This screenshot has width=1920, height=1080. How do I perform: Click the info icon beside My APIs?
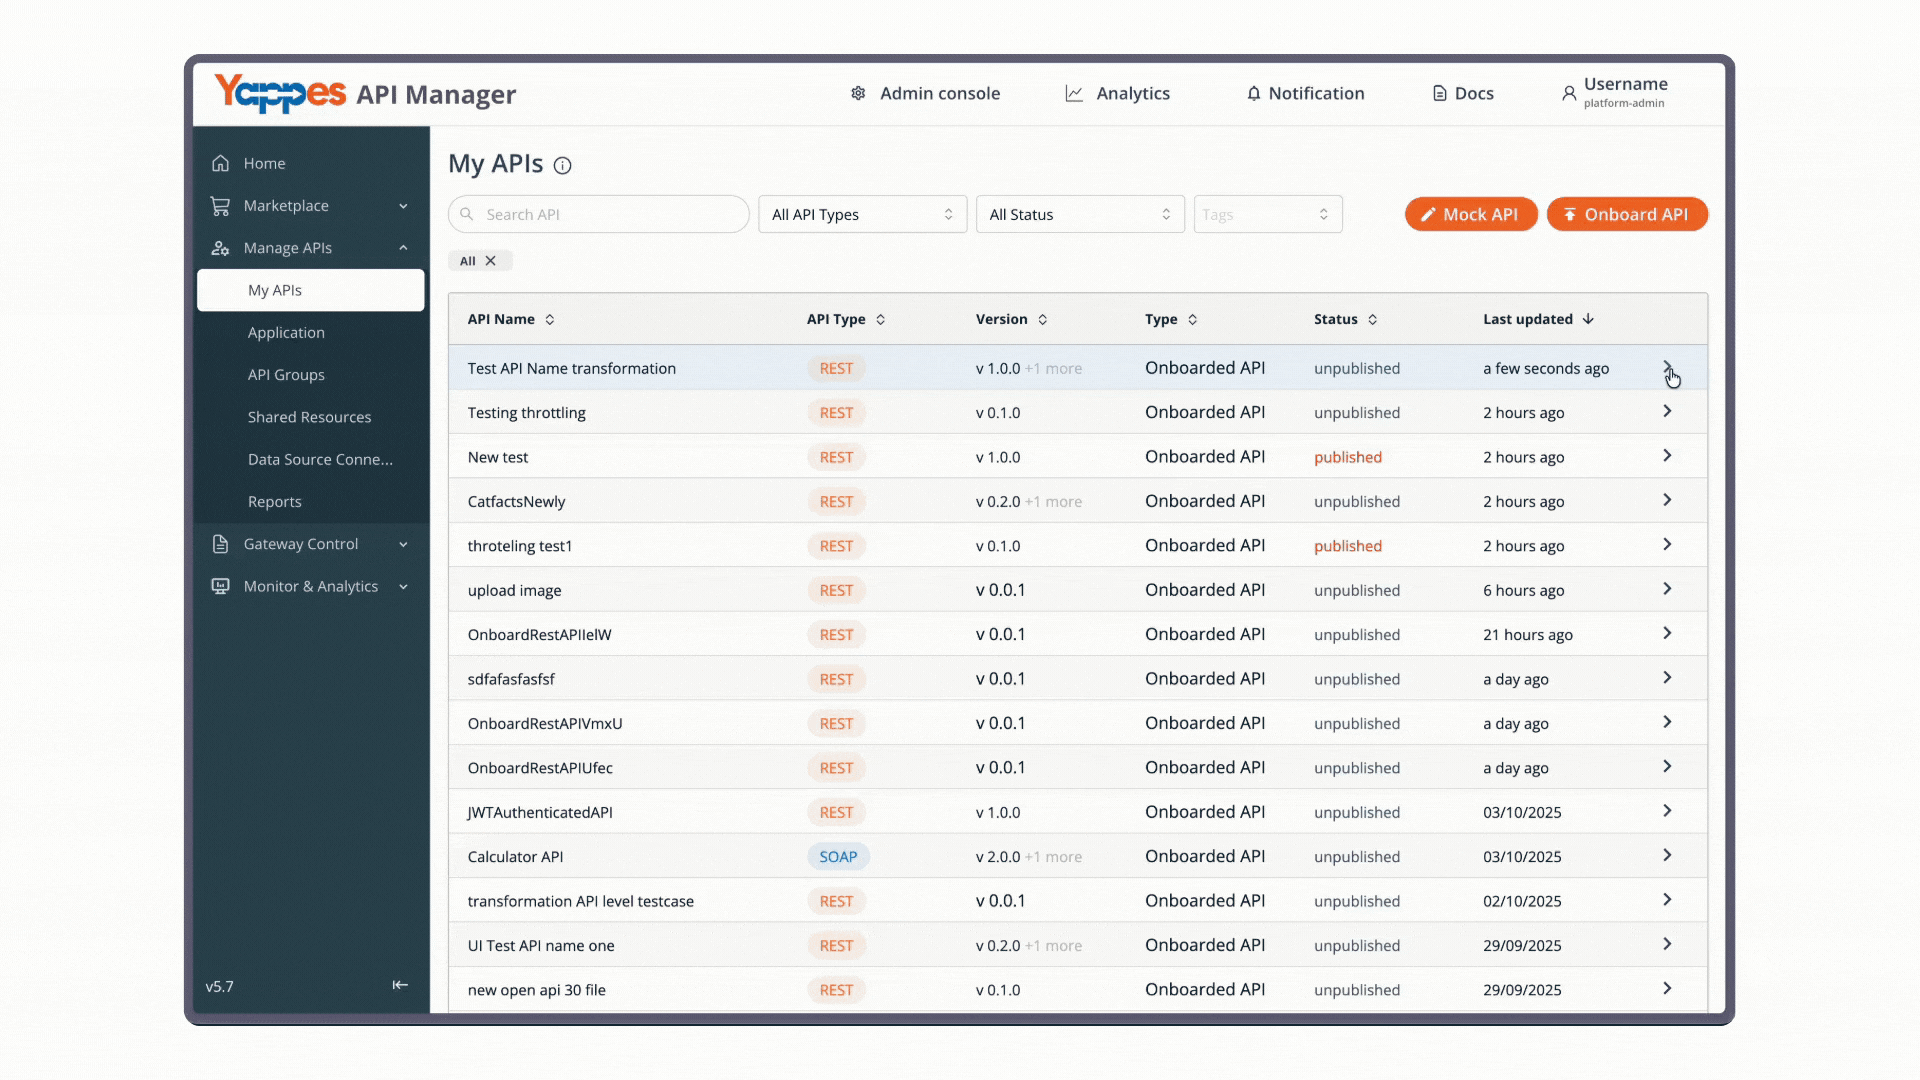click(563, 166)
